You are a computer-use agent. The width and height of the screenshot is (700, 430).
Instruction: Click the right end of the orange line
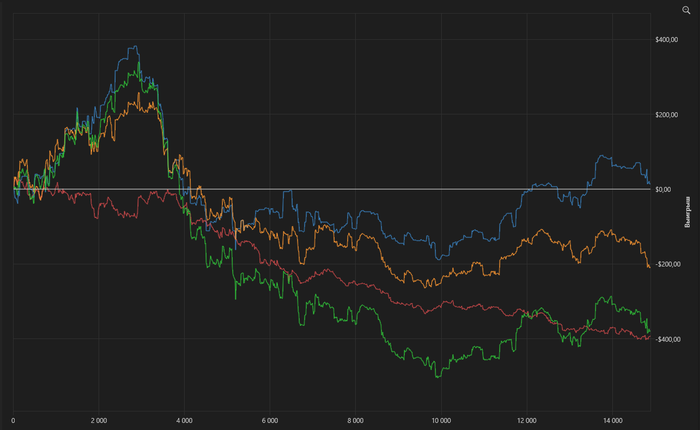(649, 267)
